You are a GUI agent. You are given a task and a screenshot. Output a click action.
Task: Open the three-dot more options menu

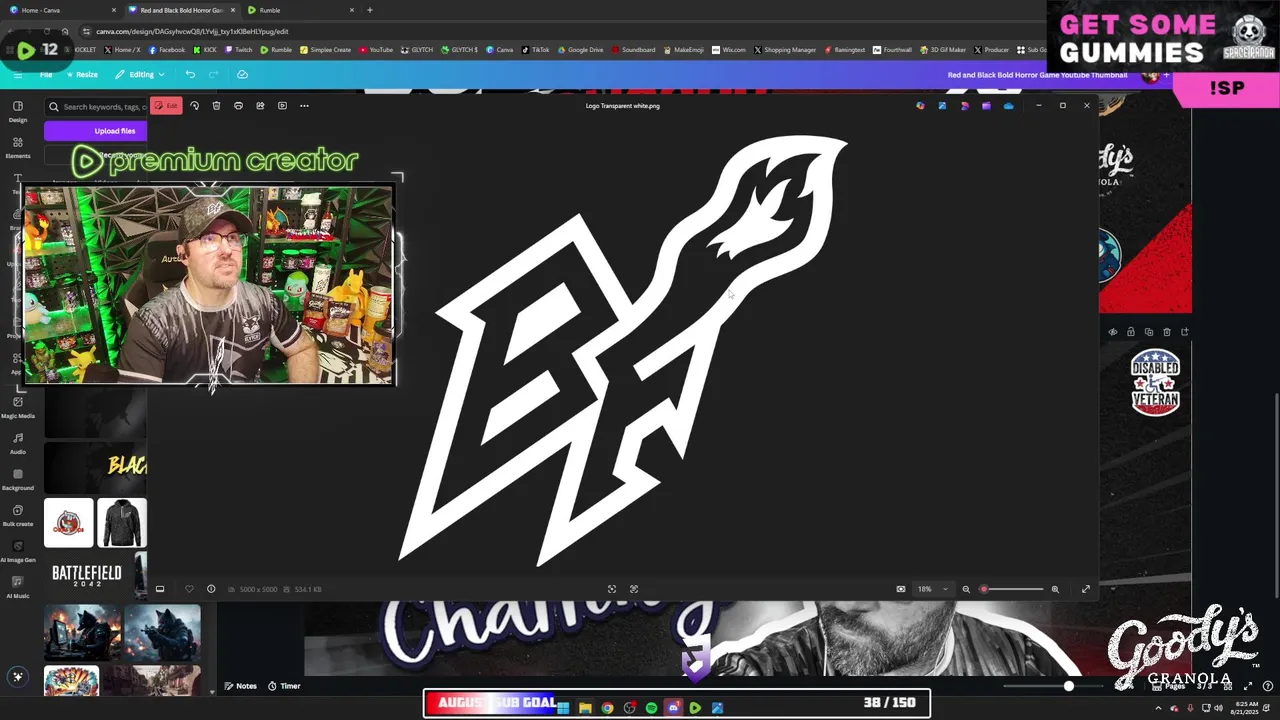pos(304,105)
